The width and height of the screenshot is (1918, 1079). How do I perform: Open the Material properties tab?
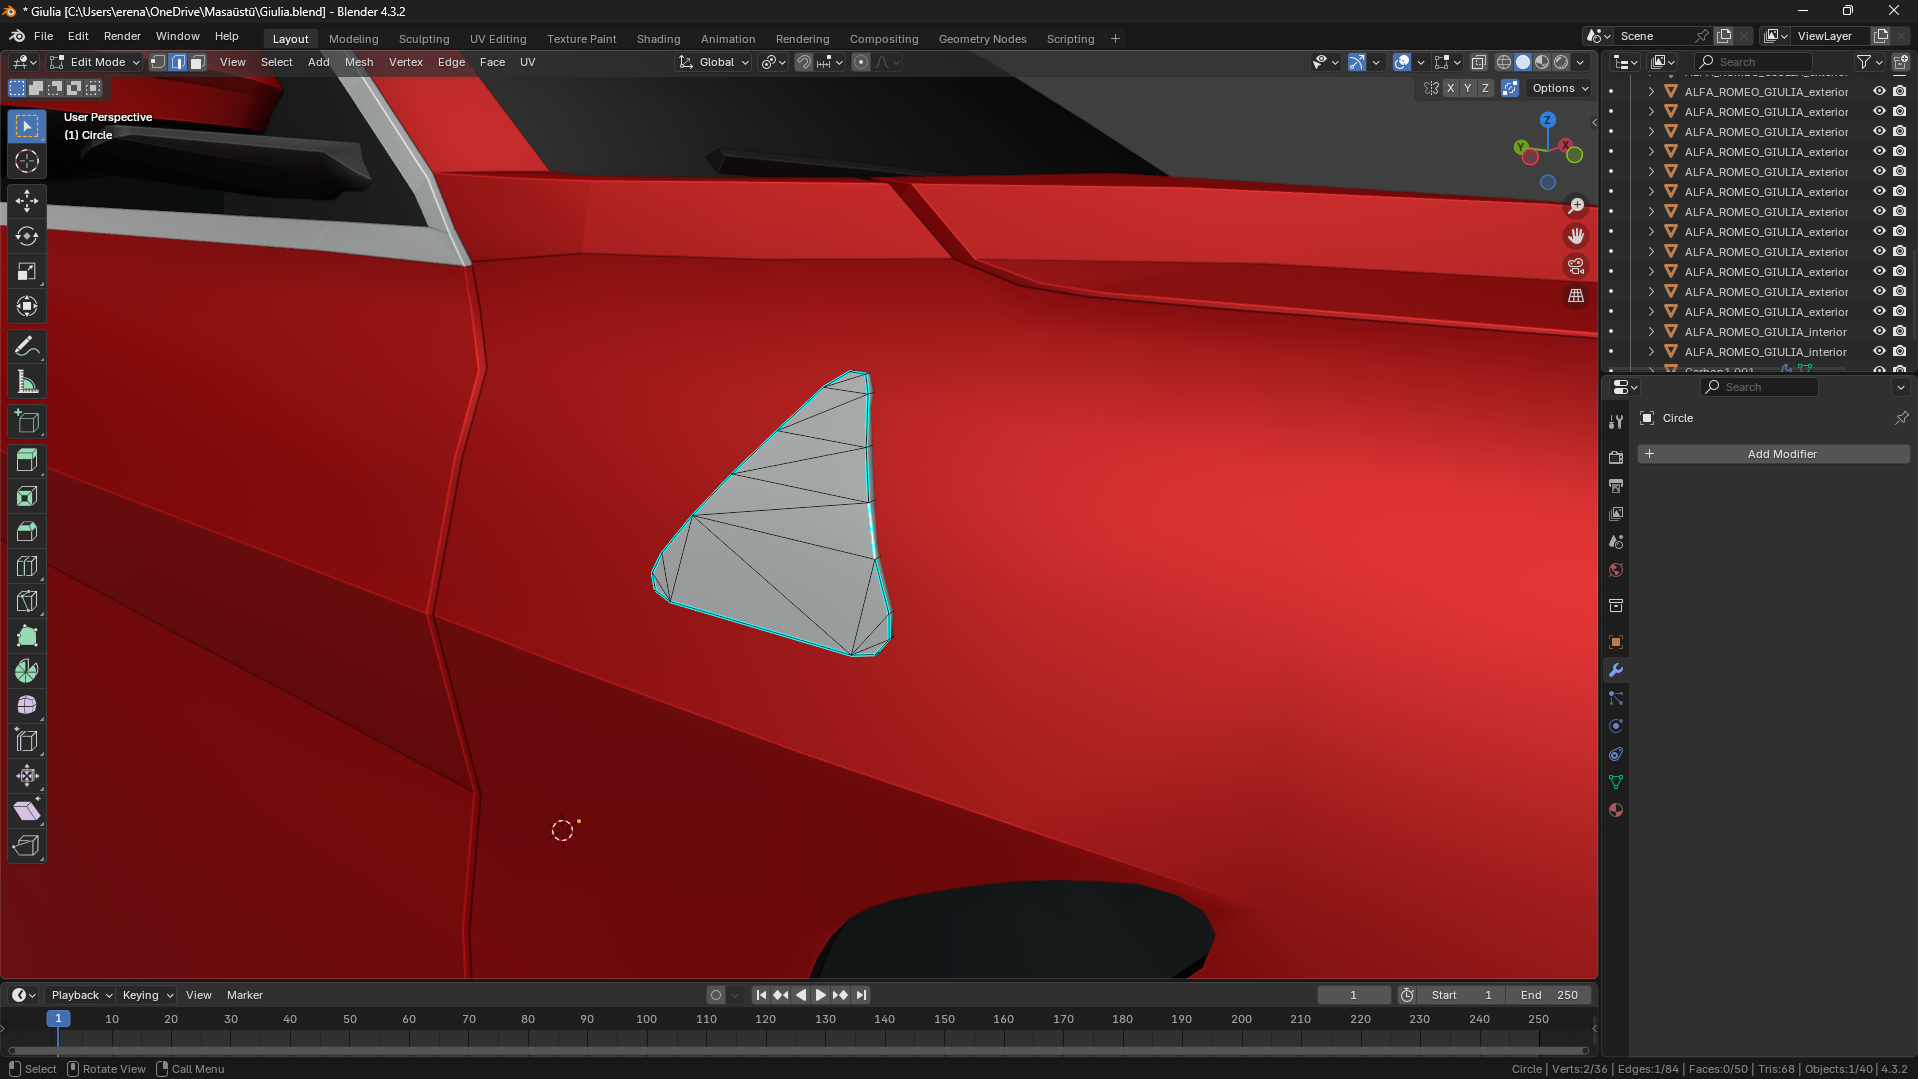click(1616, 810)
